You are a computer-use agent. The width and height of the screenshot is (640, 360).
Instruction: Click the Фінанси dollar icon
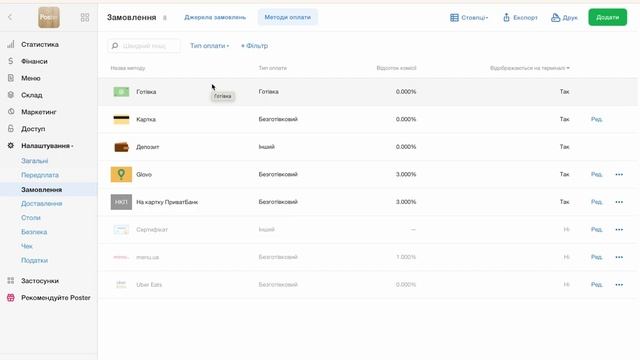tap(11, 61)
